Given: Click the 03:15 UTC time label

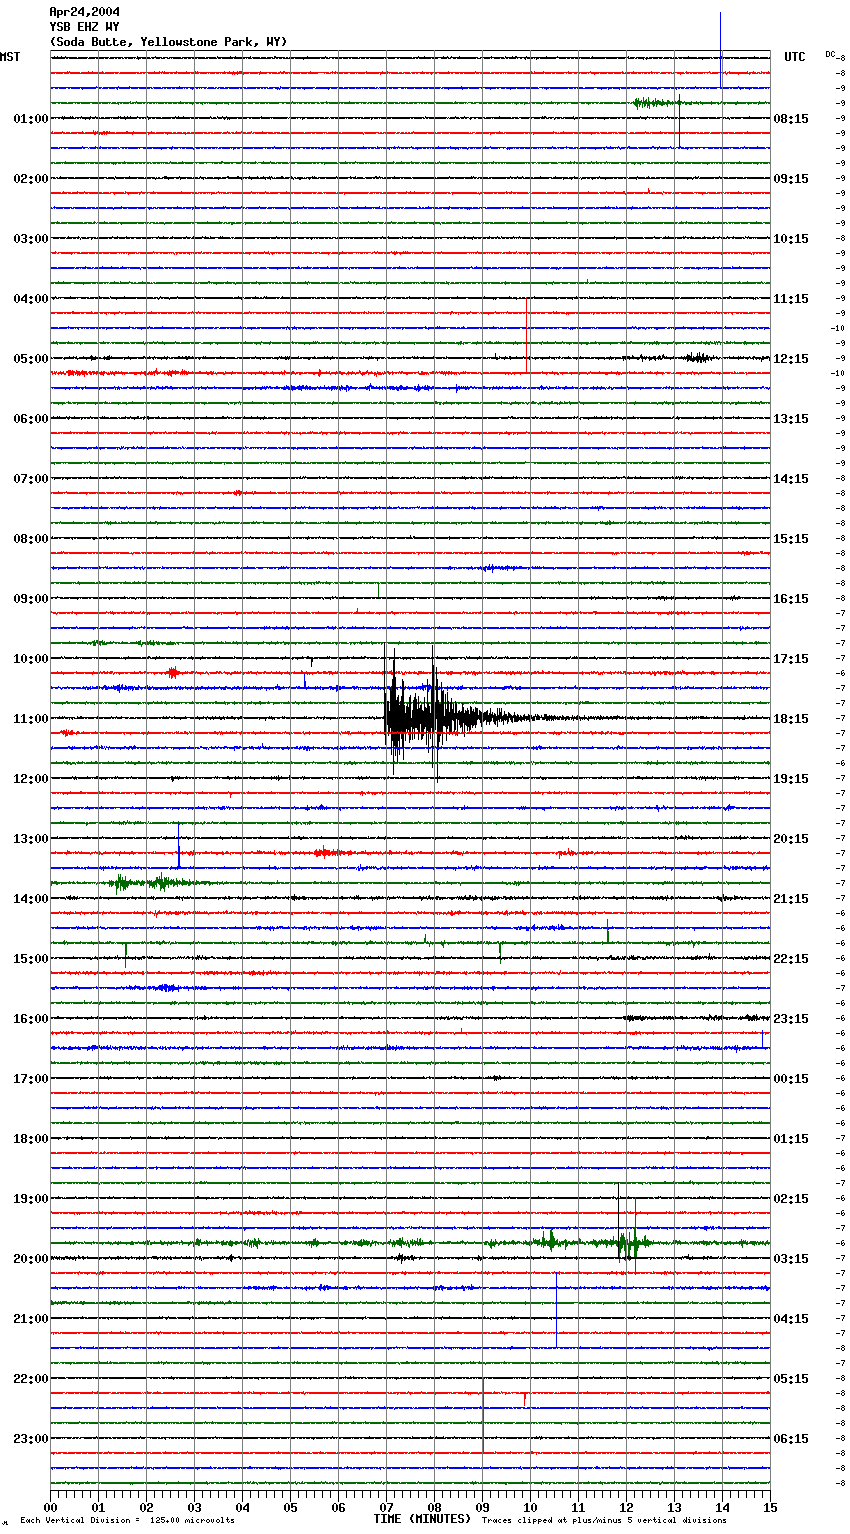Looking at the screenshot, I should [791, 1259].
